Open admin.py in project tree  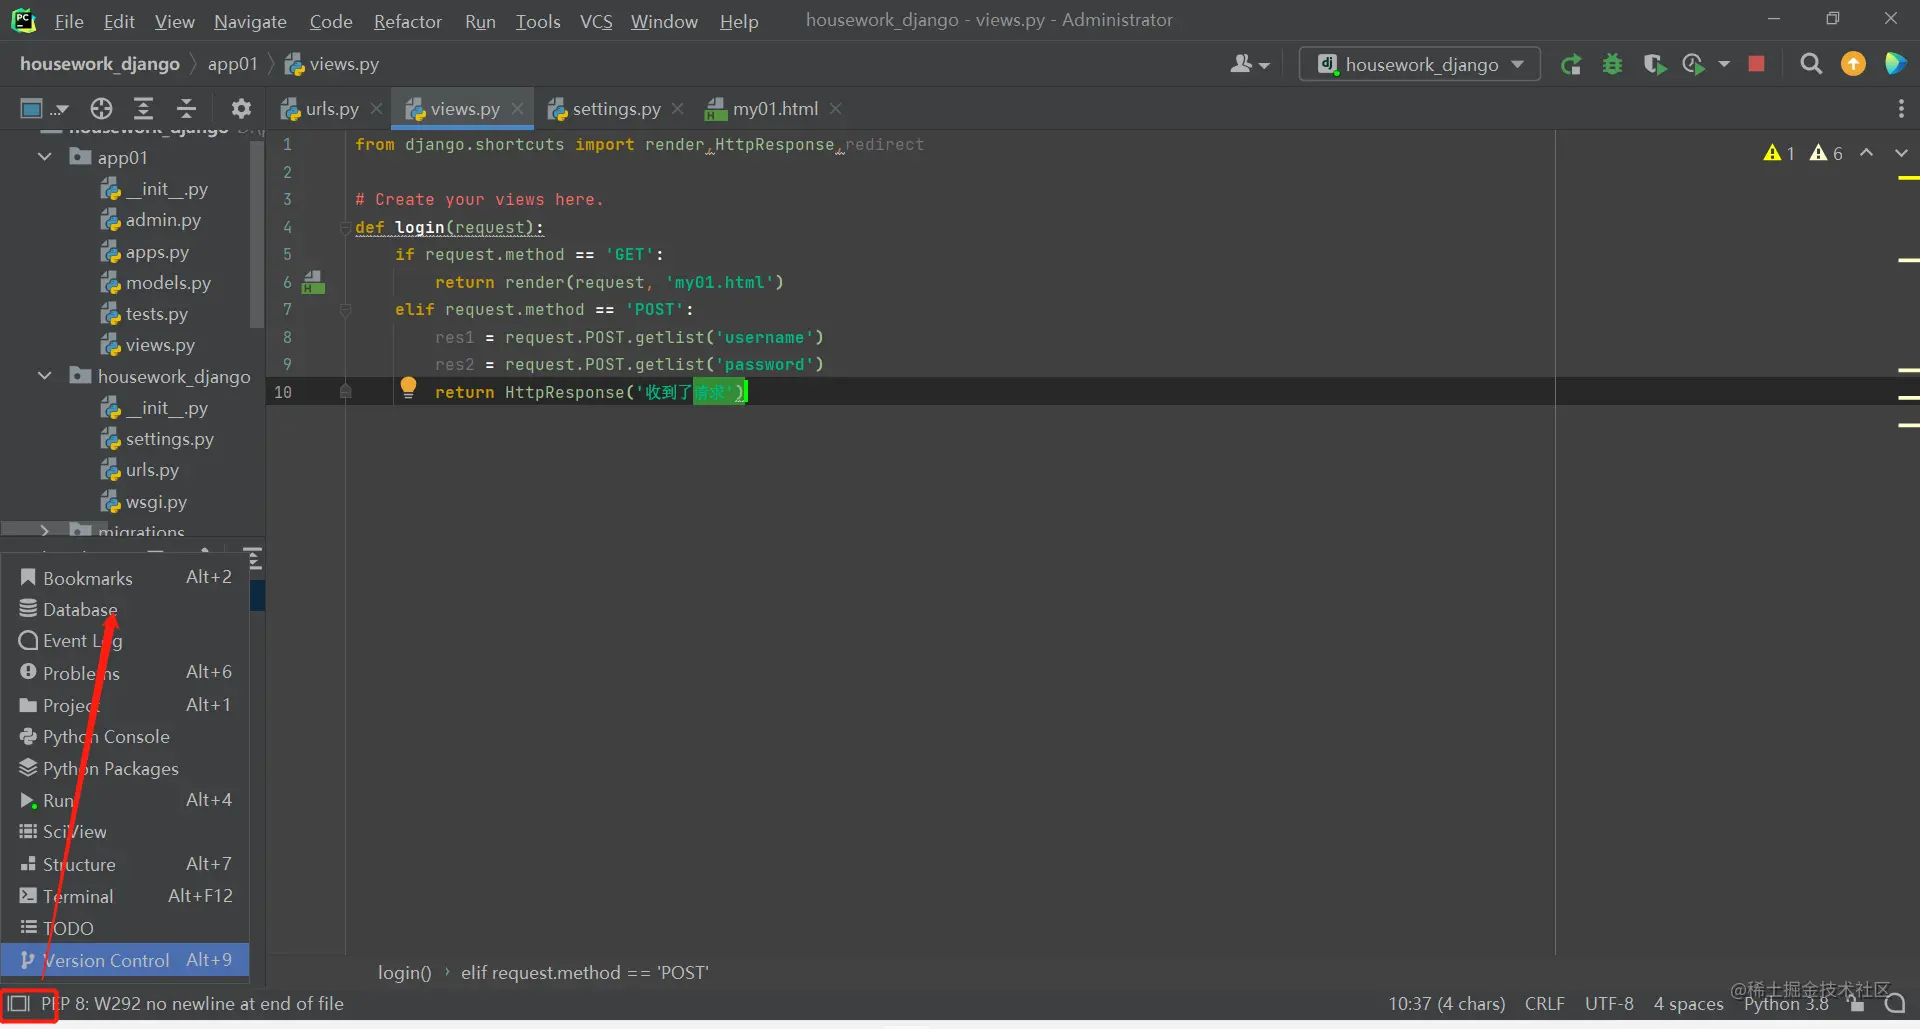point(151,220)
